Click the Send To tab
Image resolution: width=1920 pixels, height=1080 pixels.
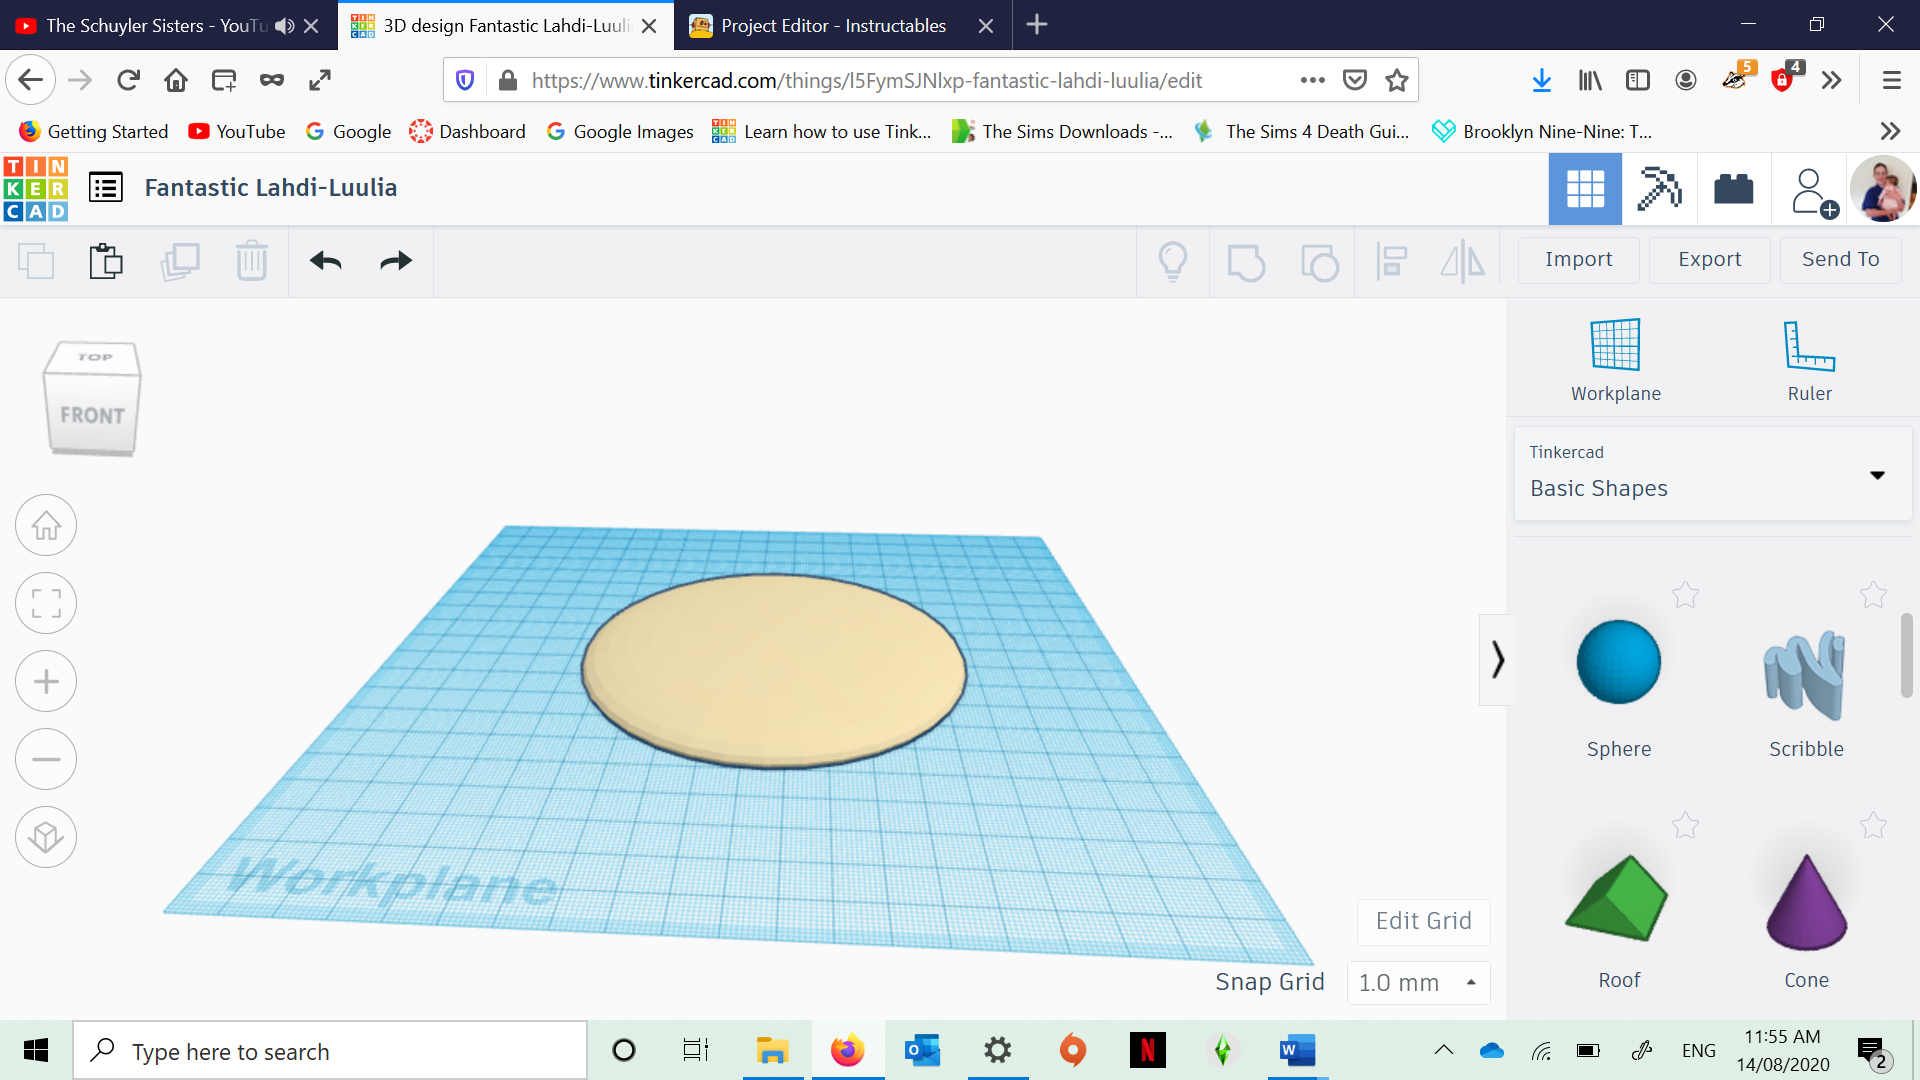pyautogui.click(x=1841, y=258)
